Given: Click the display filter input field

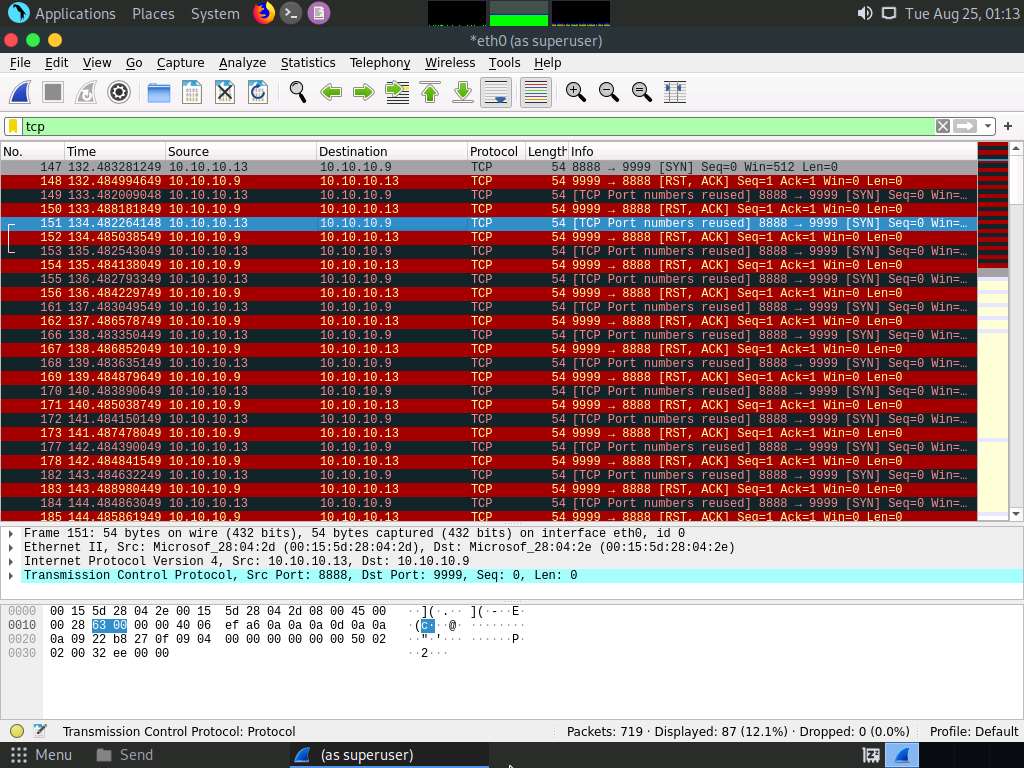Looking at the screenshot, I should point(477,126).
